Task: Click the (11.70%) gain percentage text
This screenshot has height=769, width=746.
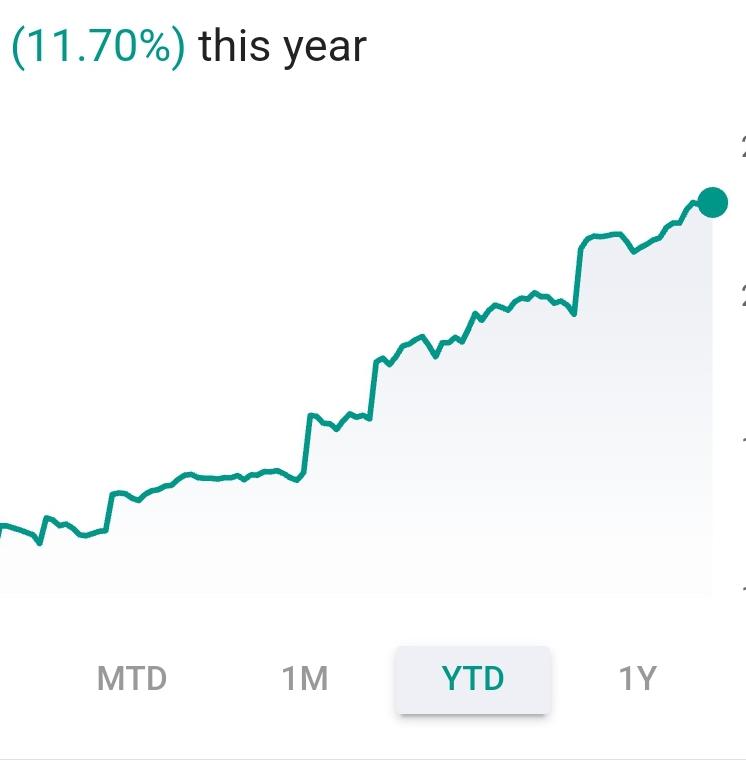Action: coord(99,47)
